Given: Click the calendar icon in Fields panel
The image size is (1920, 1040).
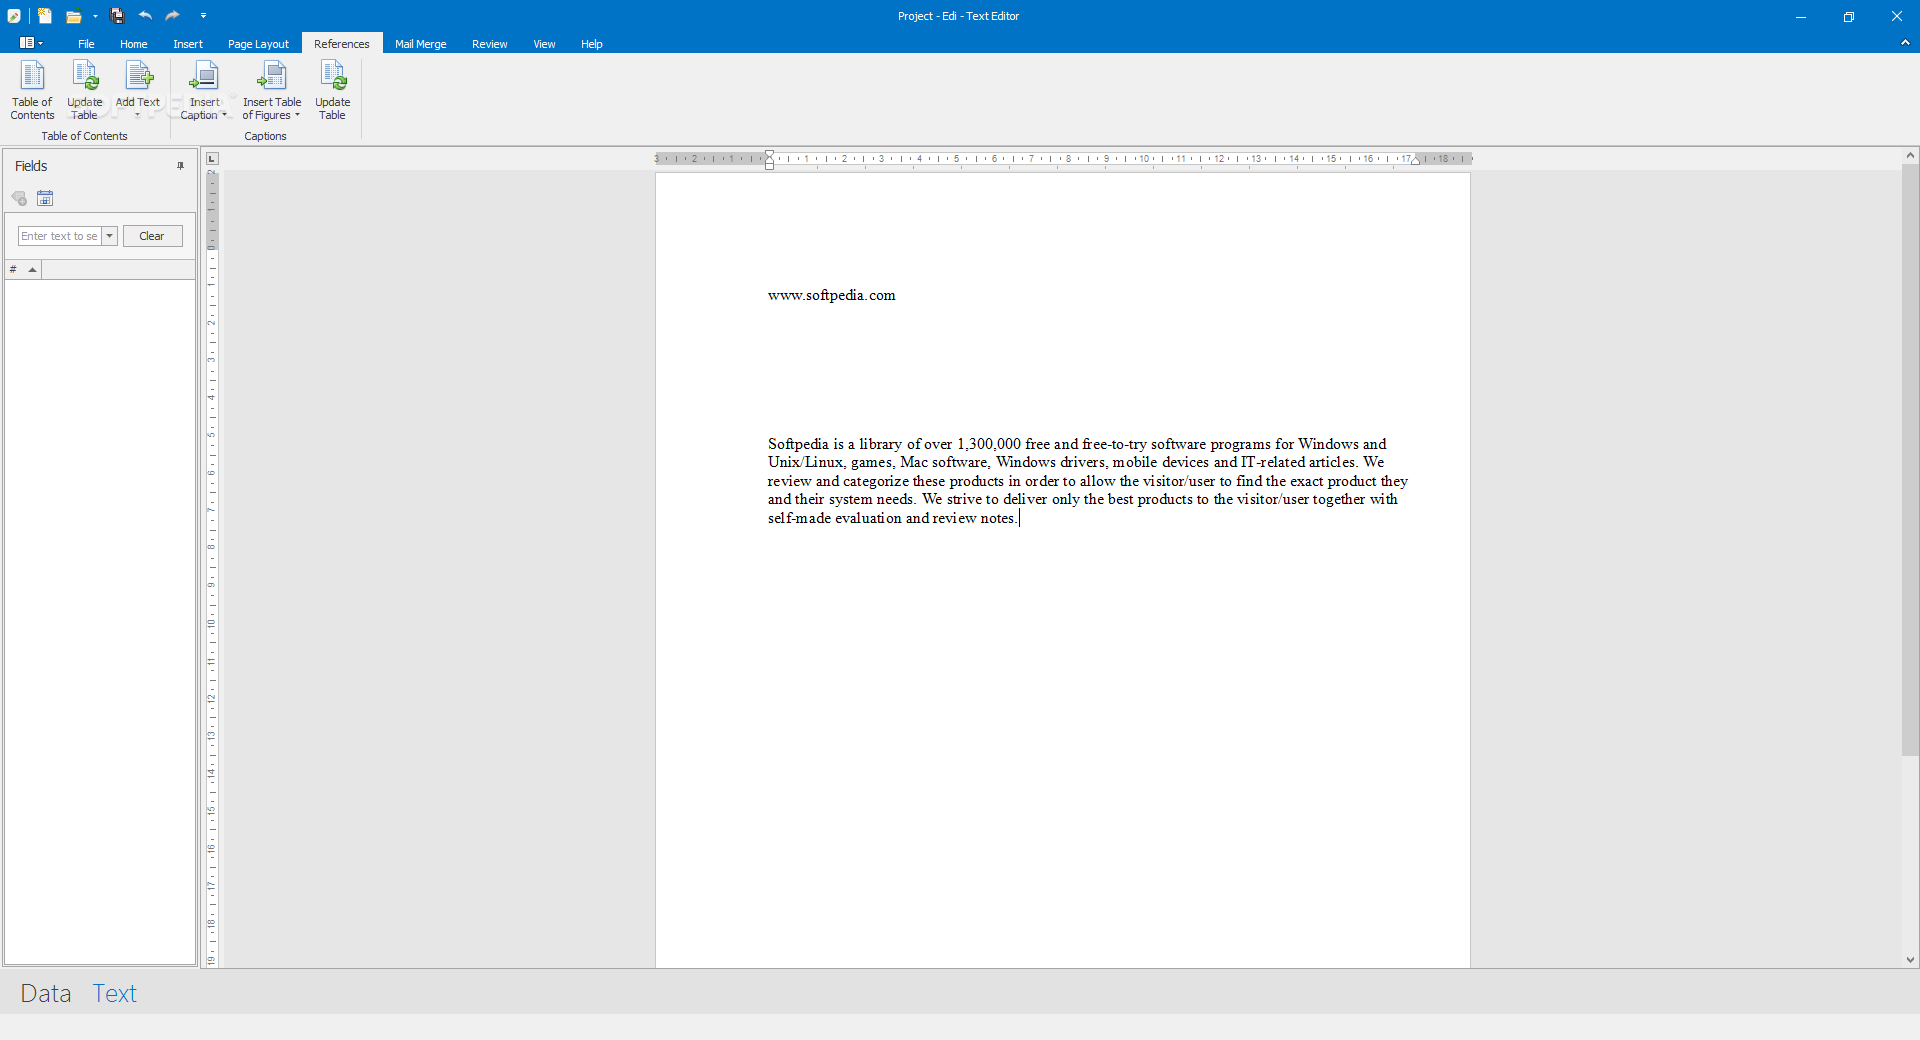Looking at the screenshot, I should (45, 198).
